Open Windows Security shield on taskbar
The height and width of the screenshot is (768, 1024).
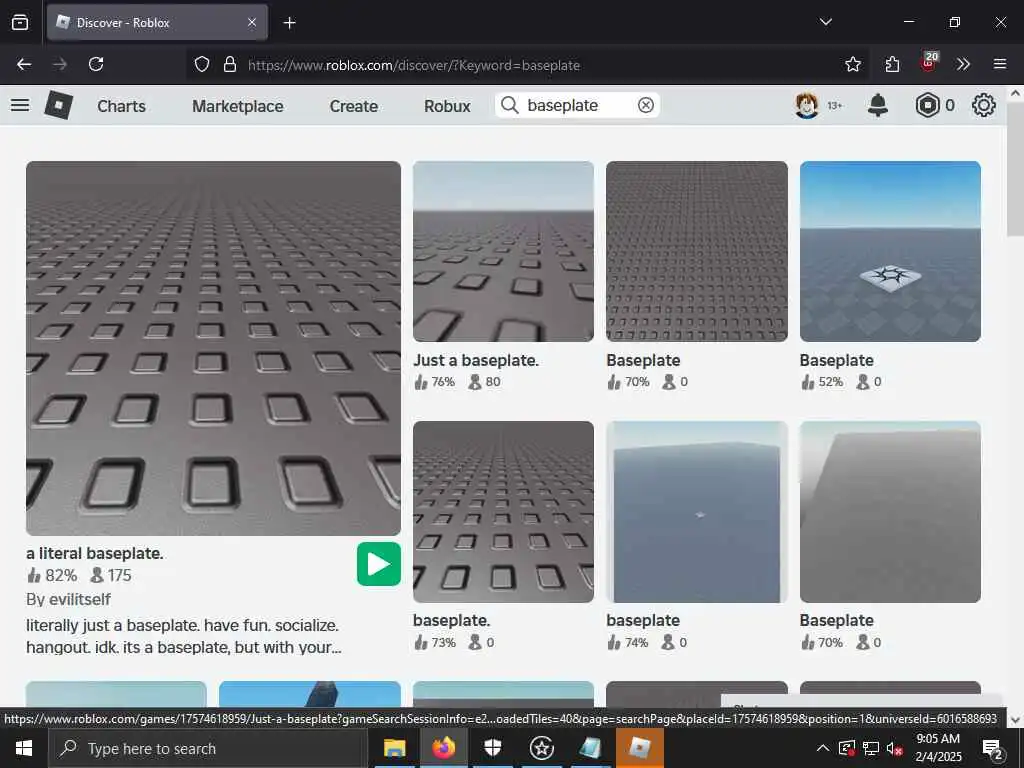[492, 748]
